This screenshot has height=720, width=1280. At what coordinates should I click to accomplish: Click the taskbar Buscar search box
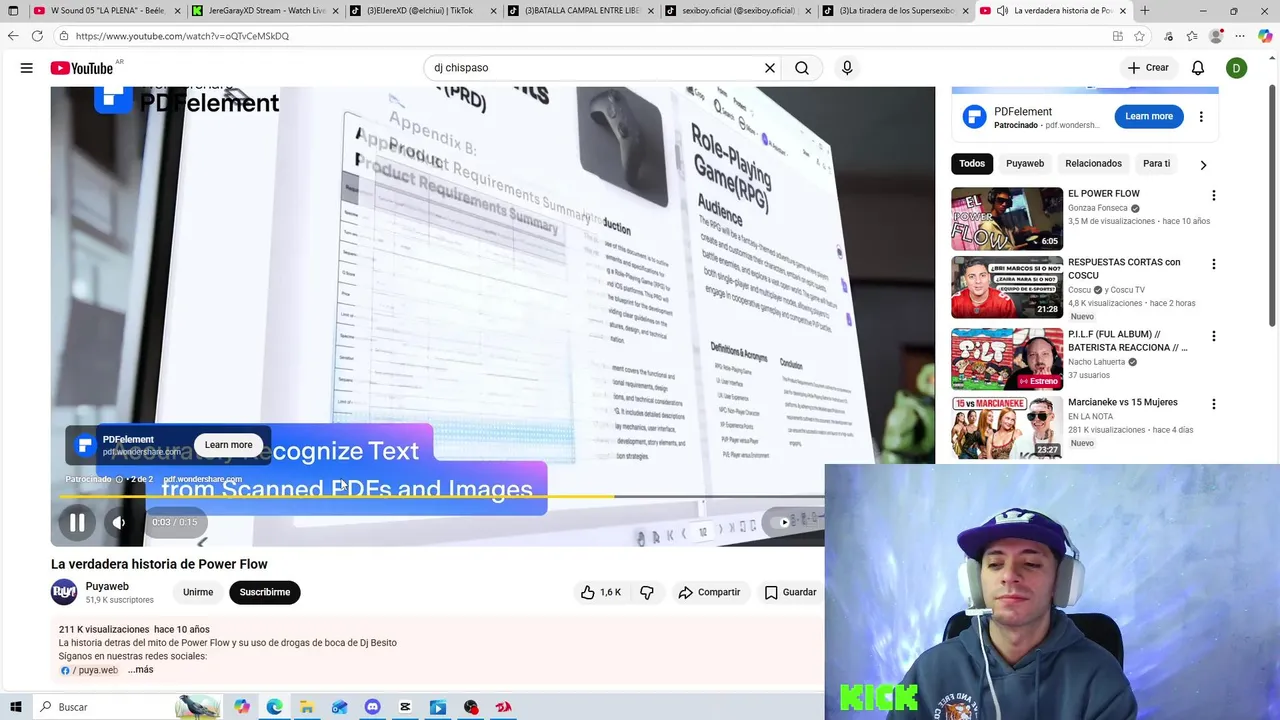click(x=126, y=707)
